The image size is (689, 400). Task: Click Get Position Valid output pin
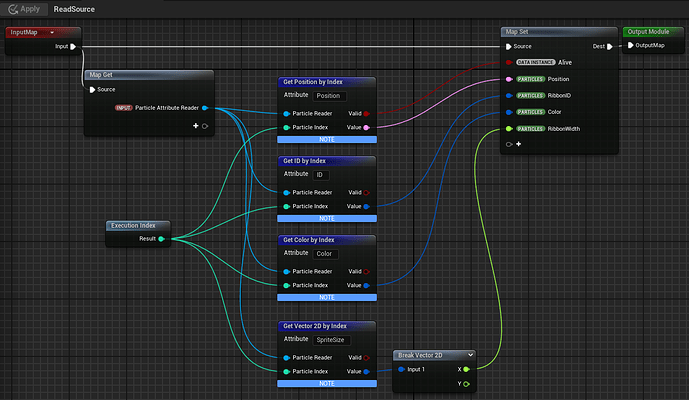click(x=366, y=114)
